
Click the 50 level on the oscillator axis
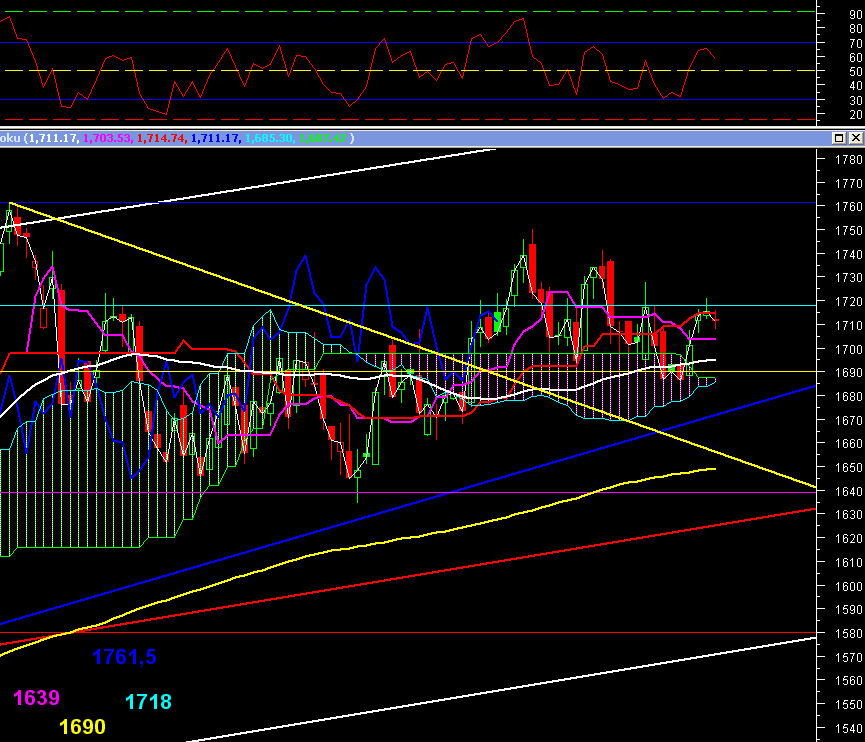coord(856,72)
